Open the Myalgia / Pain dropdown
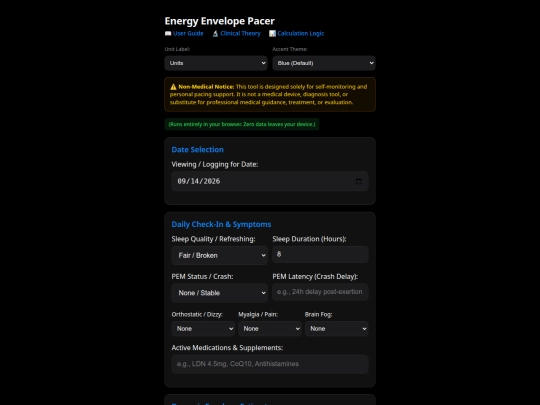This screenshot has width=540, height=405. (x=270, y=329)
